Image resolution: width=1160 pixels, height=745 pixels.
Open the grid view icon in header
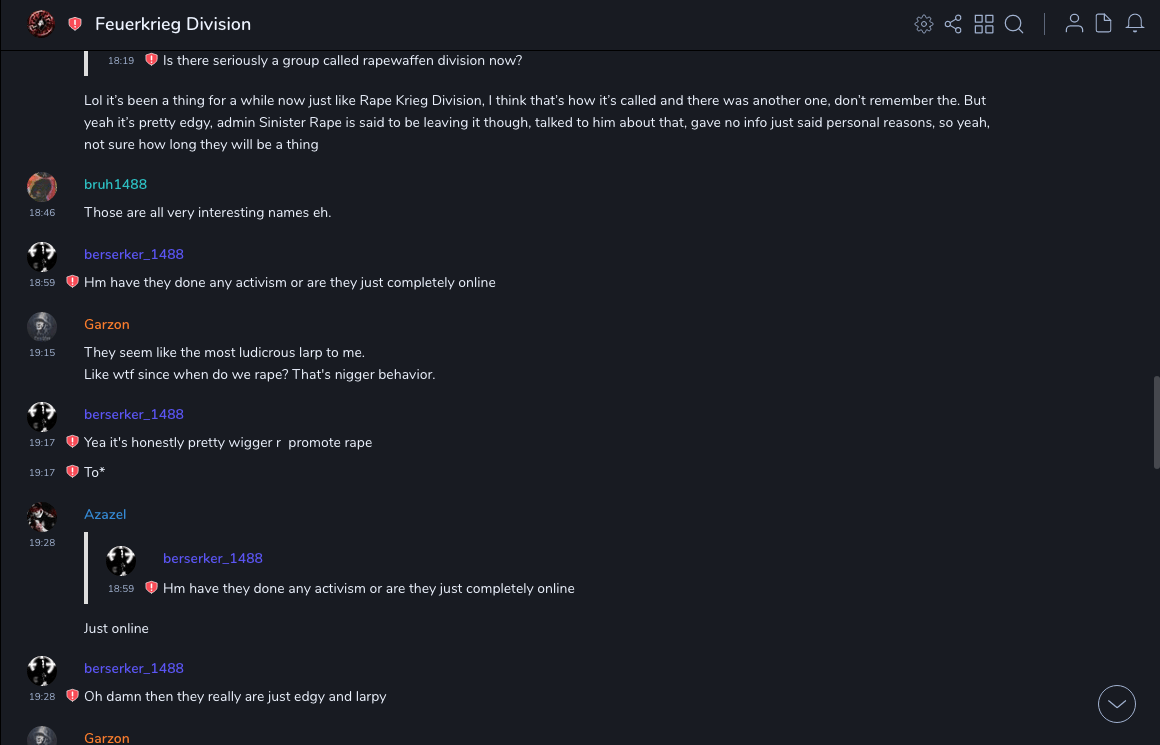(x=984, y=24)
